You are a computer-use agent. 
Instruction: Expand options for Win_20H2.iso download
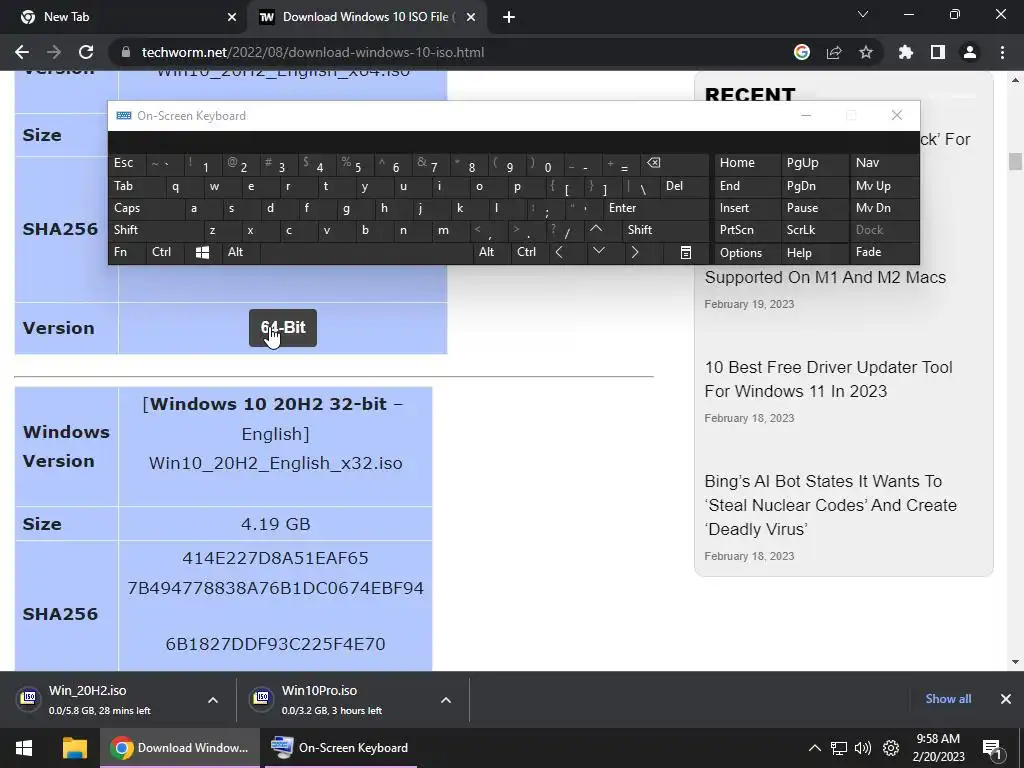(213, 700)
